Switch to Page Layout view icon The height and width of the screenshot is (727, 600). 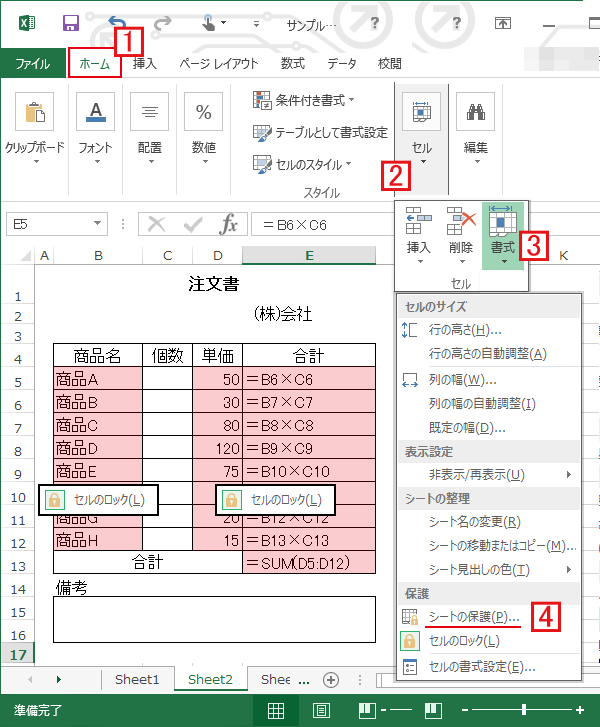321,710
